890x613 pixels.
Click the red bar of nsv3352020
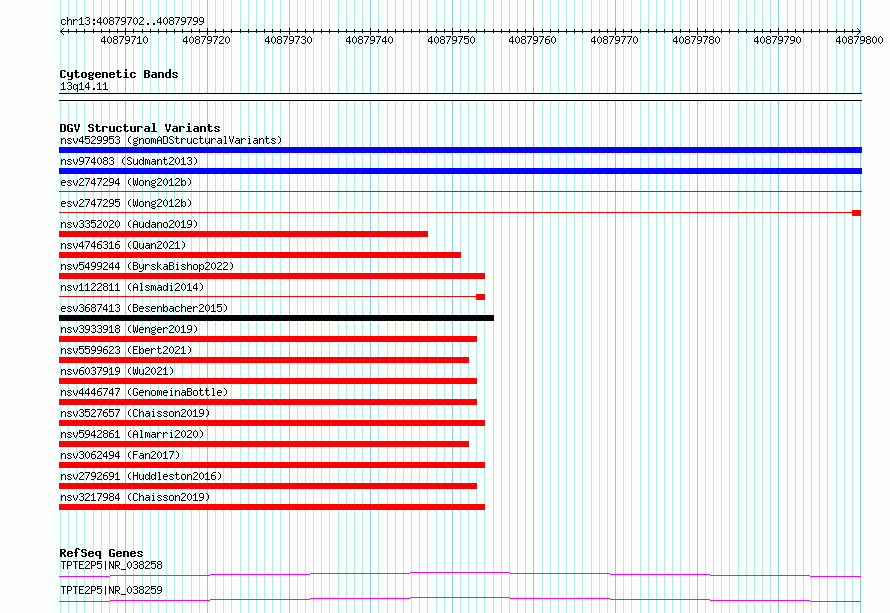pyautogui.click(x=244, y=234)
